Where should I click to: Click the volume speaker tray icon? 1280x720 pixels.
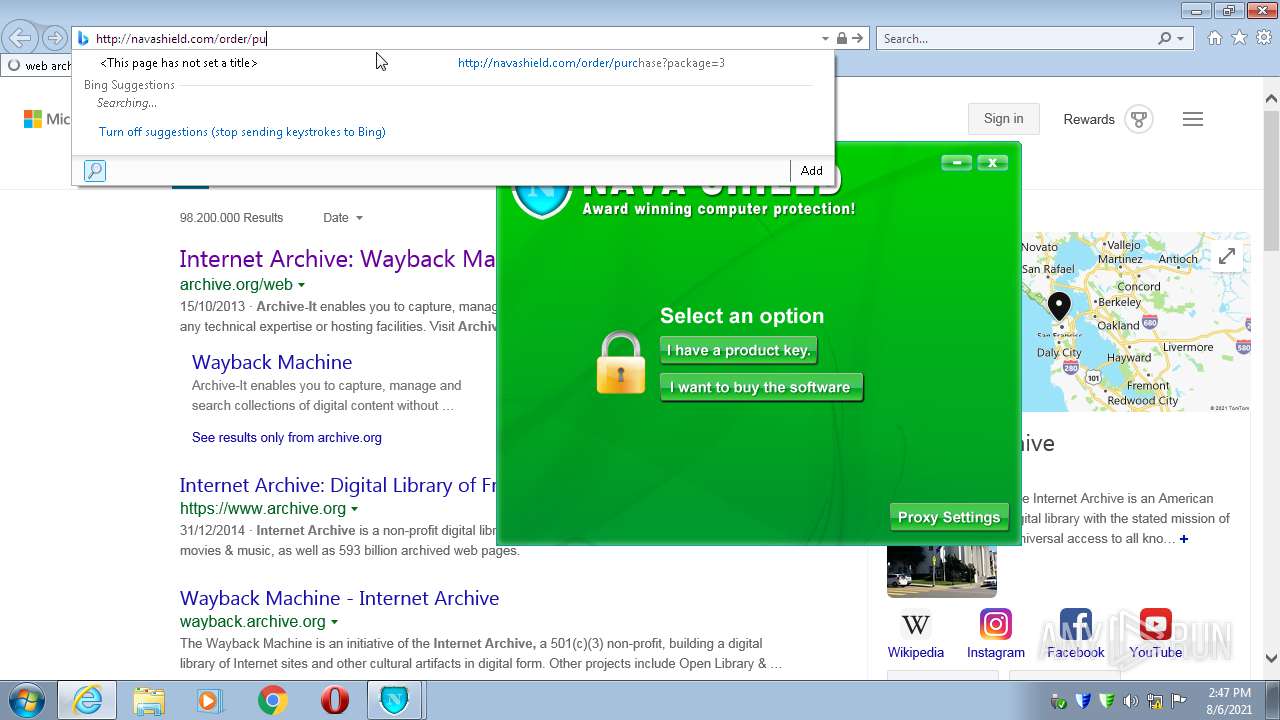[1131, 701]
